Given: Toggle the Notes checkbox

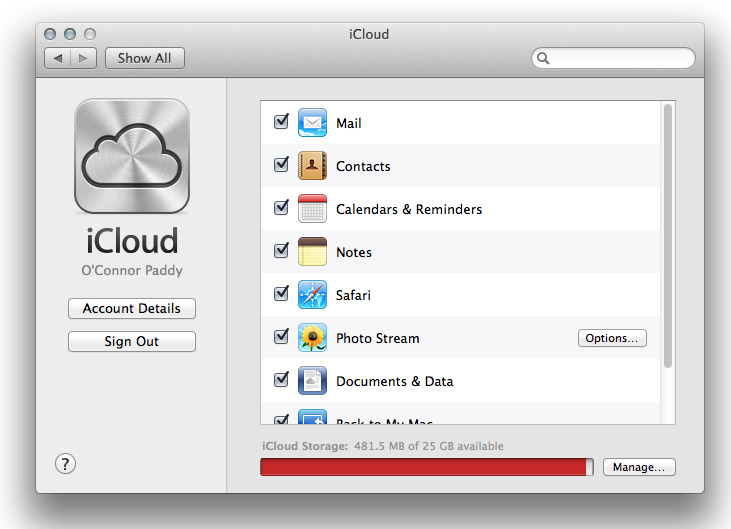Looking at the screenshot, I should point(281,250).
